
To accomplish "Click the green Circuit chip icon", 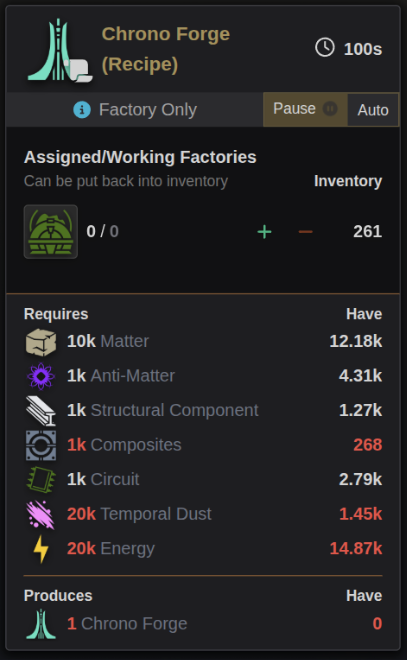I will point(41,479).
